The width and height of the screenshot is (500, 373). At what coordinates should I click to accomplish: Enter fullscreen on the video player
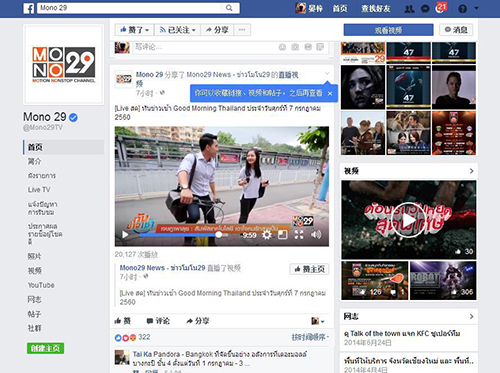[x=299, y=235]
